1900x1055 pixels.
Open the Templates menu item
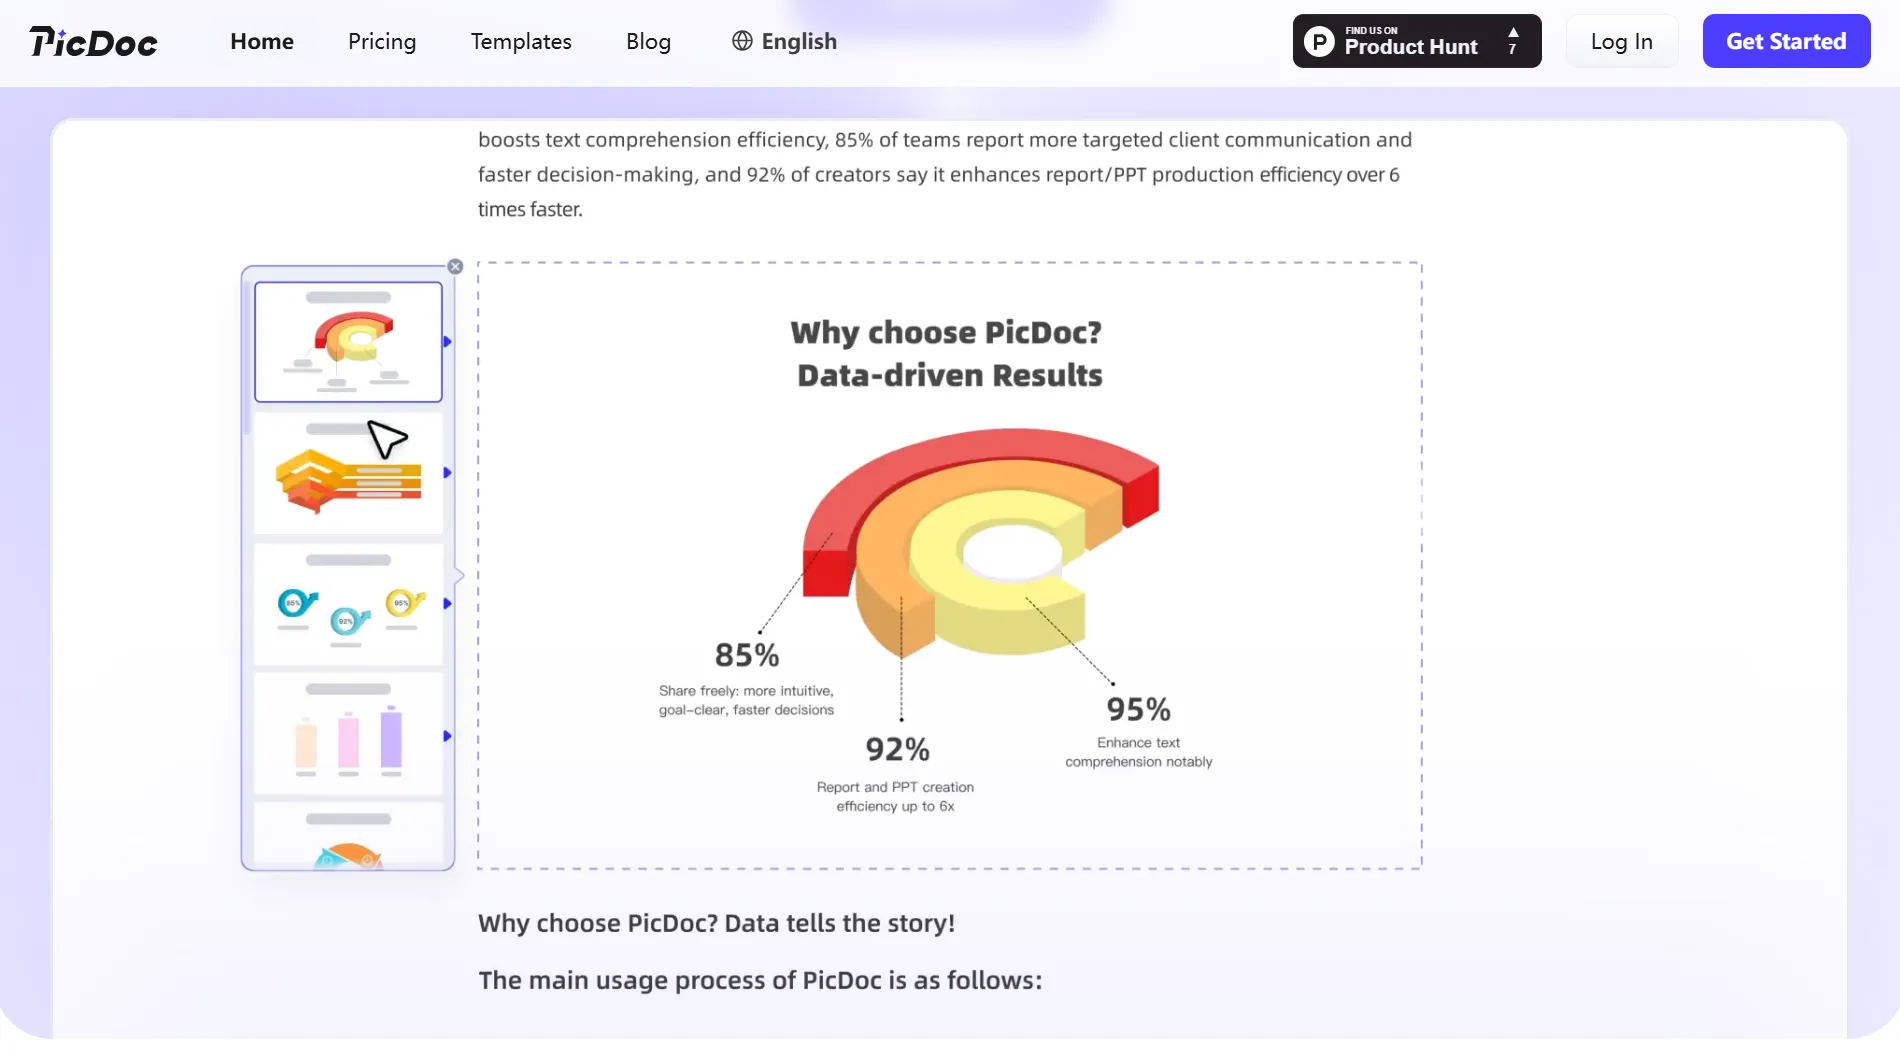point(521,42)
